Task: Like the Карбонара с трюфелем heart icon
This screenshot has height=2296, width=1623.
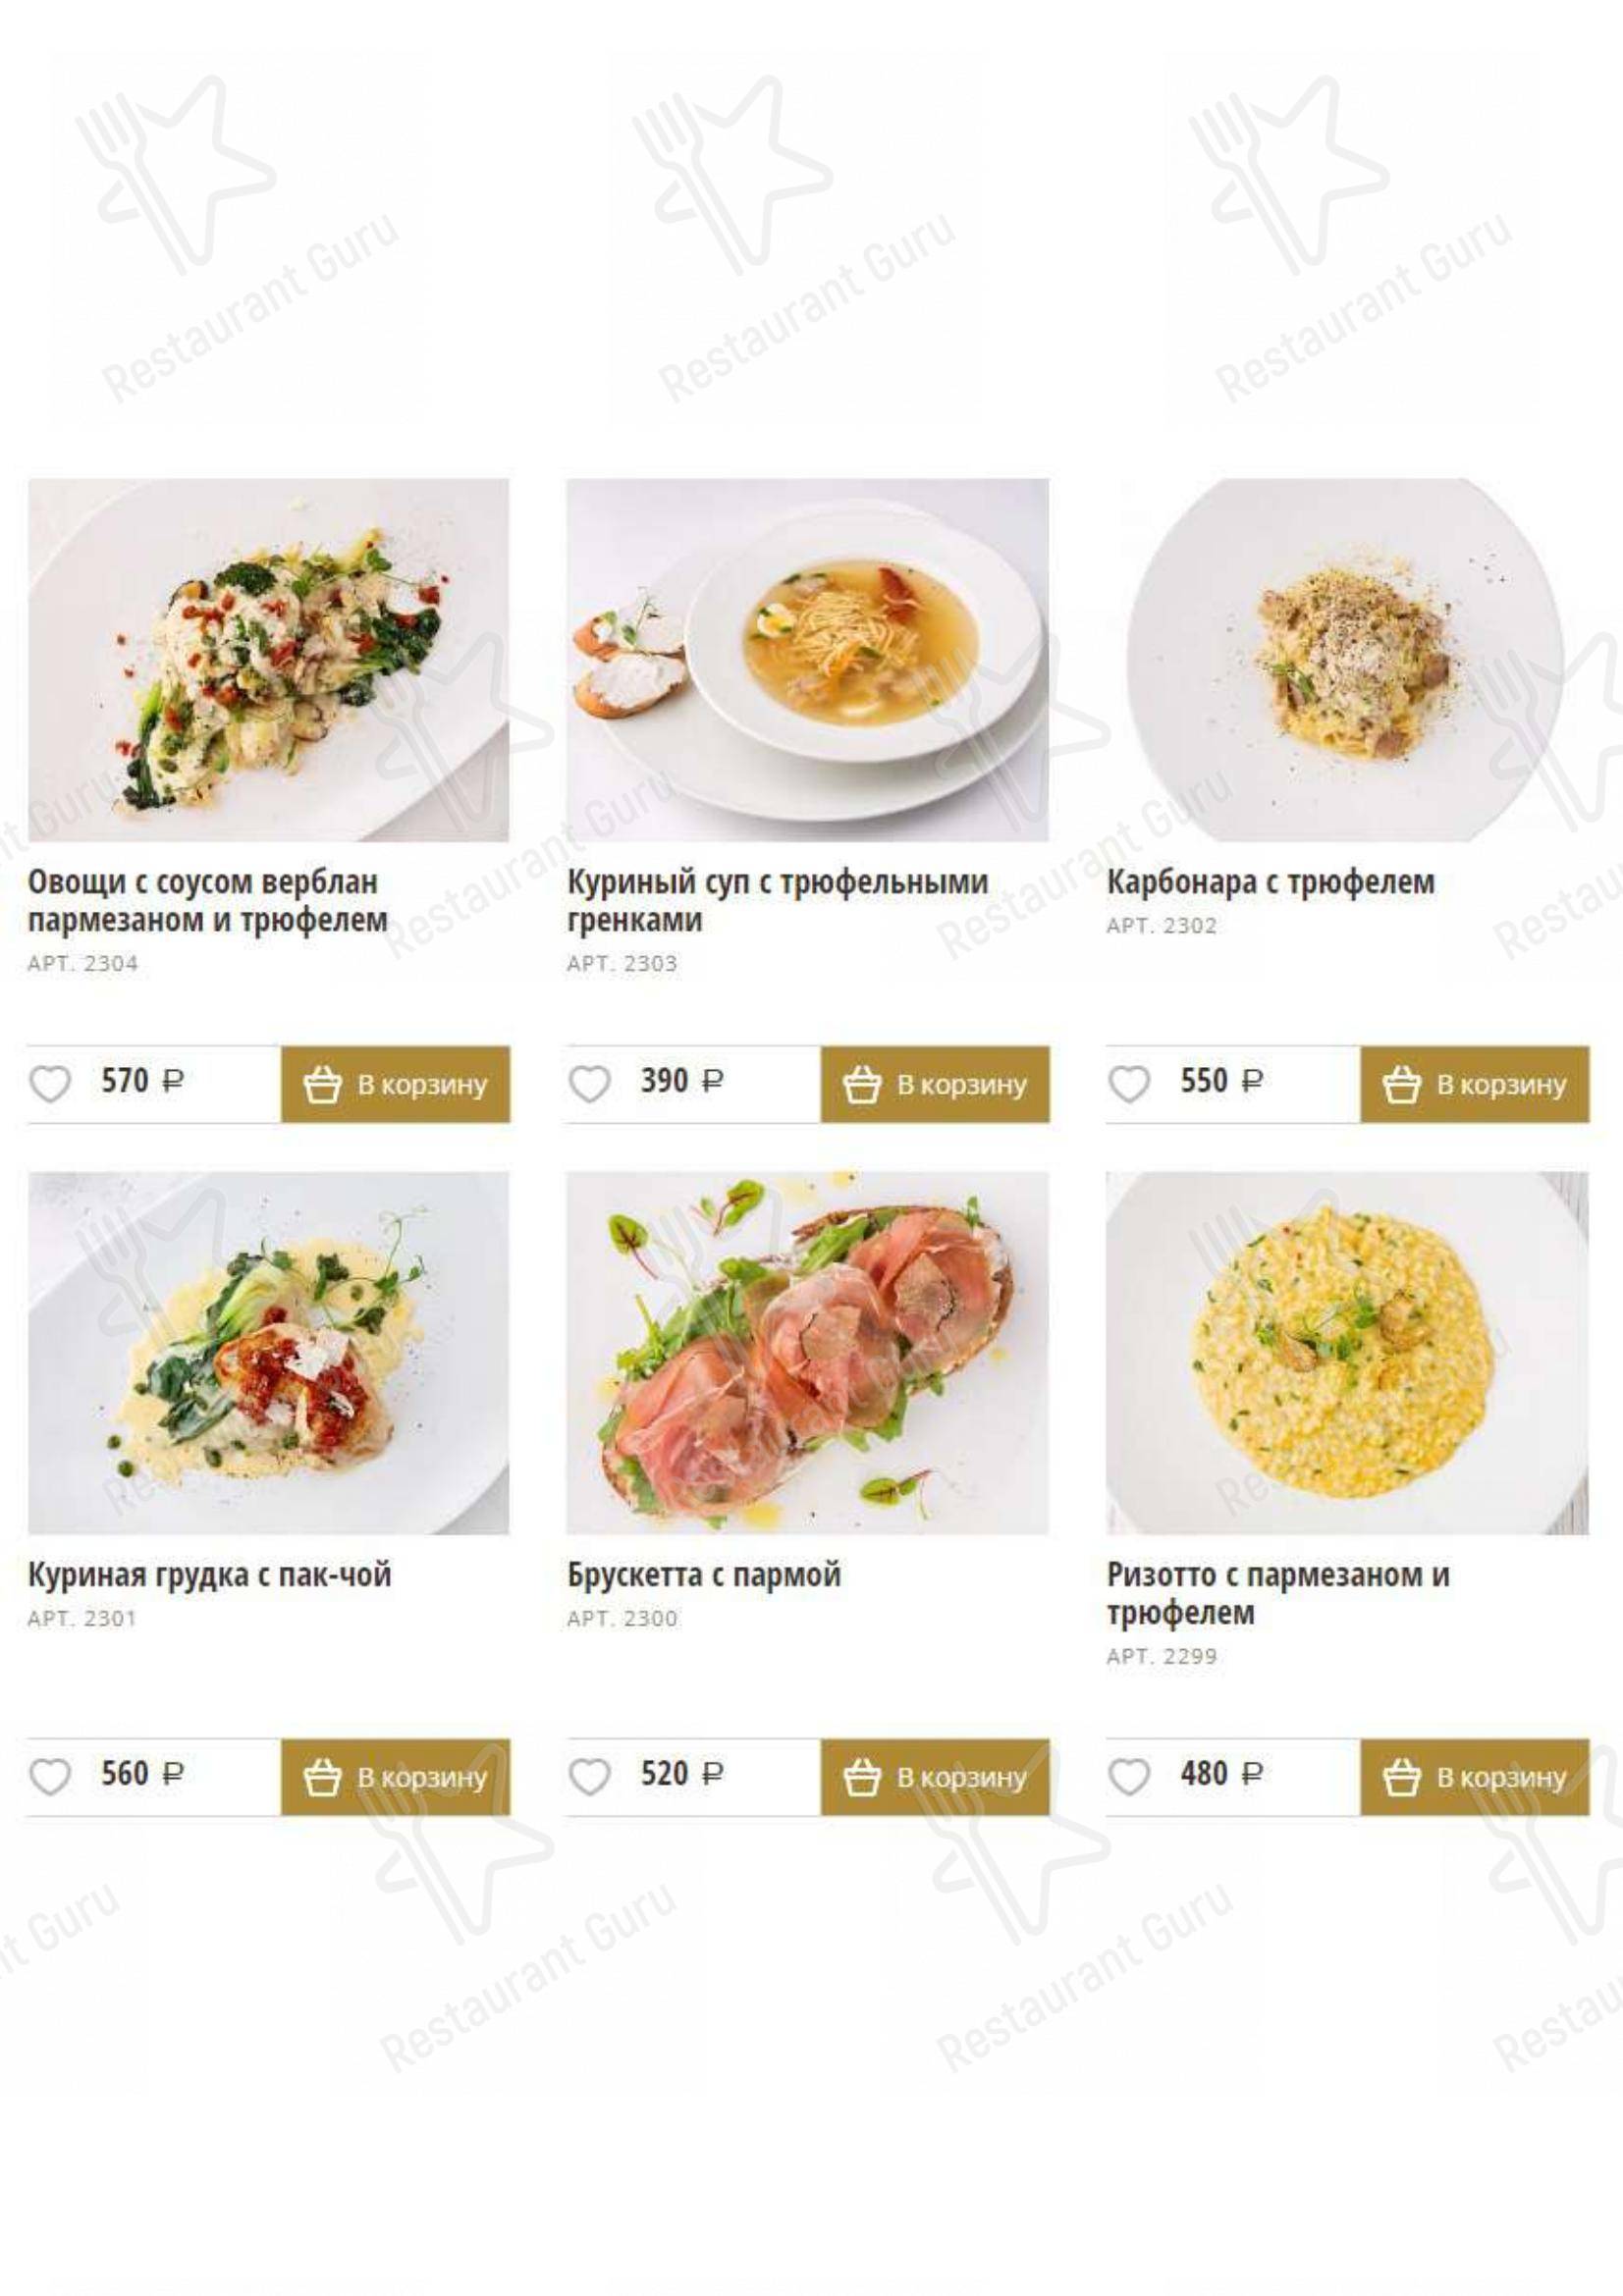Action: pos(1129,1084)
